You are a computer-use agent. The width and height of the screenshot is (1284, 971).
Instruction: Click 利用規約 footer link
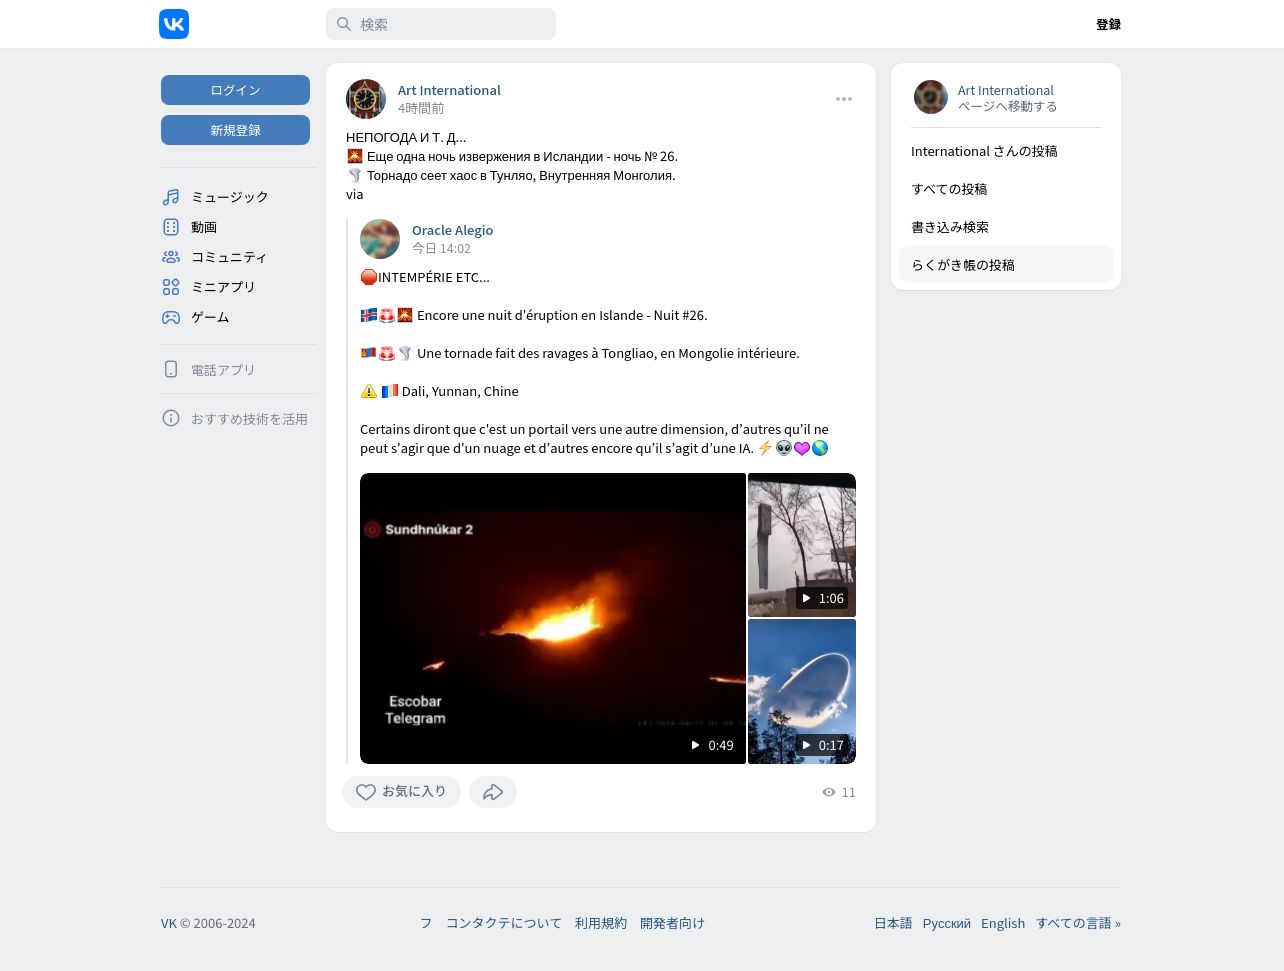[x=601, y=923]
